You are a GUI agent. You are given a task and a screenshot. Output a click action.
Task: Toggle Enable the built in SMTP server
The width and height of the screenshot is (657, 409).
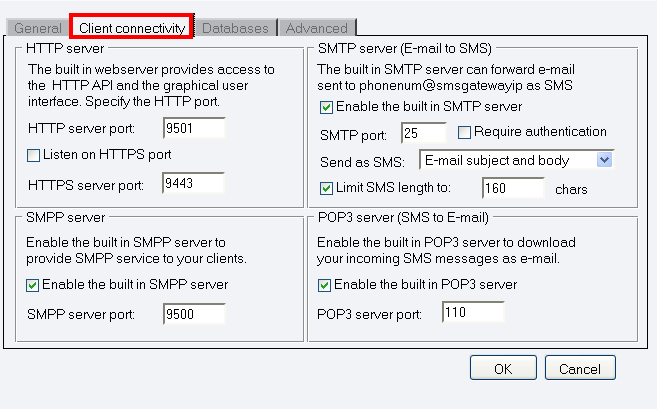(326, 107)
